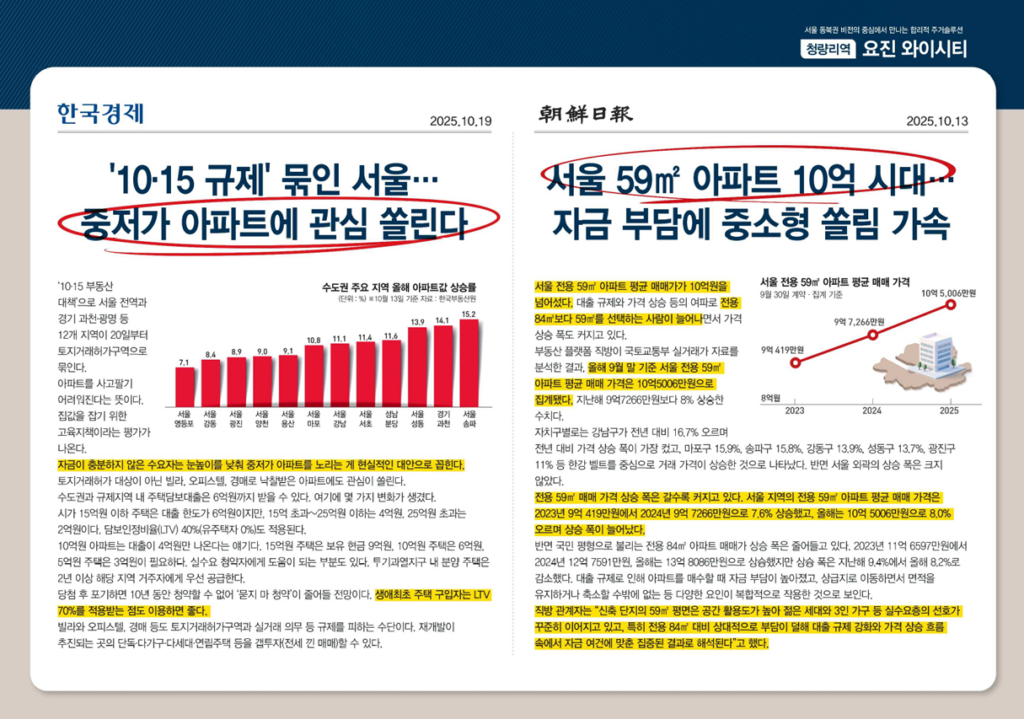1024x719 pixels.
Task: Click the bar chart title '수도권 주요 지역 올해 아파트값 상승률'
Action: [398, 285]
